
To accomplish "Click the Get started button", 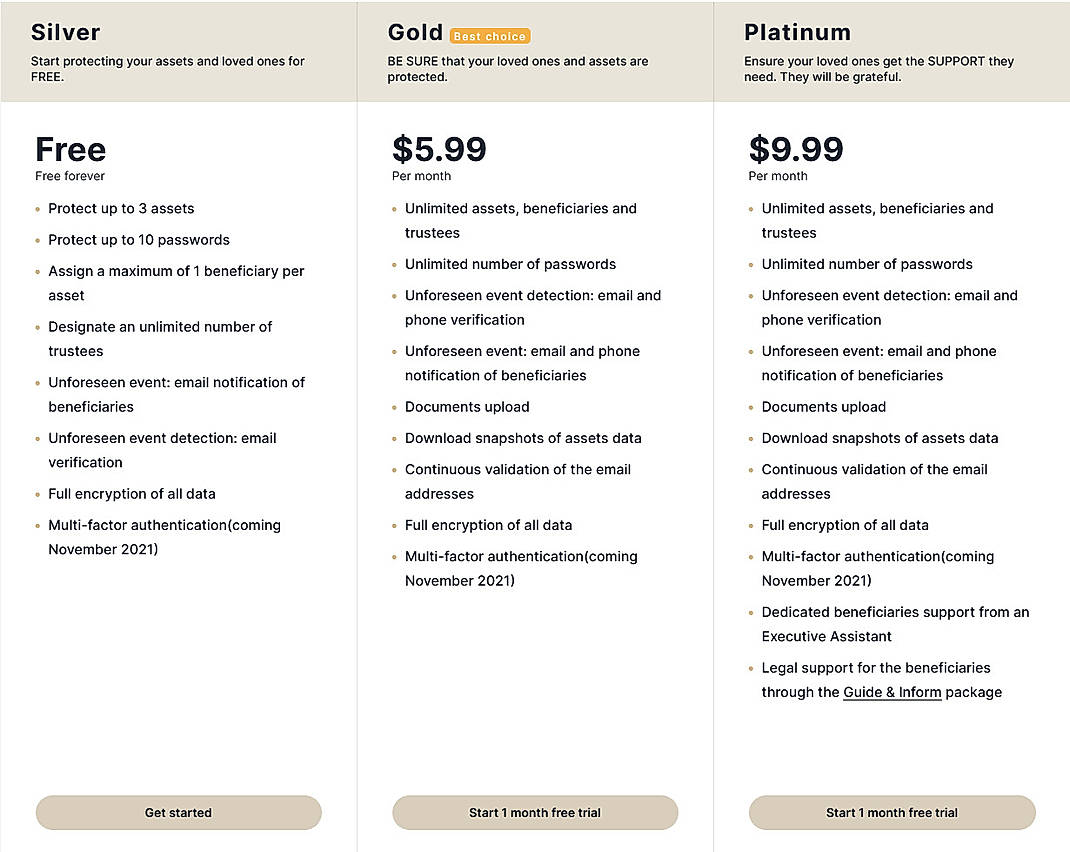I will [x=178, y=812].
